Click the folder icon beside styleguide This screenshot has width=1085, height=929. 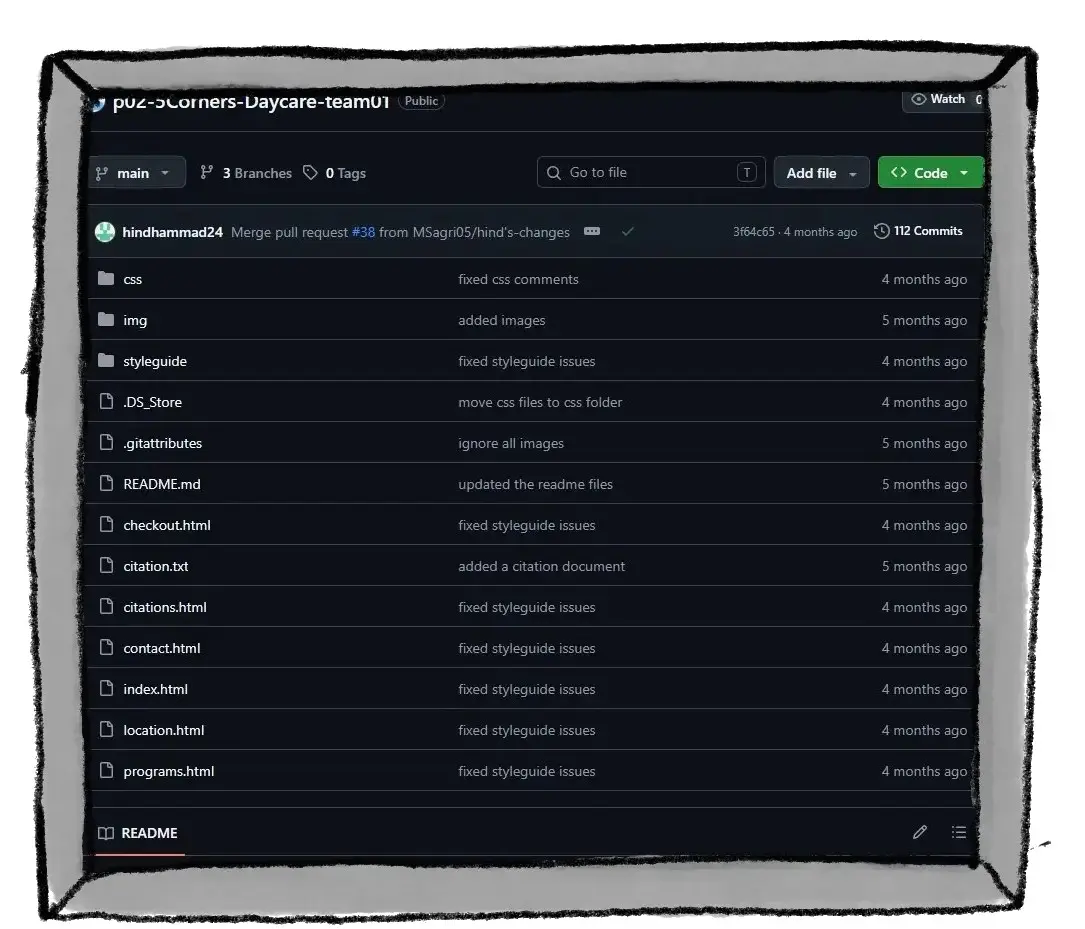pyautogui.click(x=106, y=360)
